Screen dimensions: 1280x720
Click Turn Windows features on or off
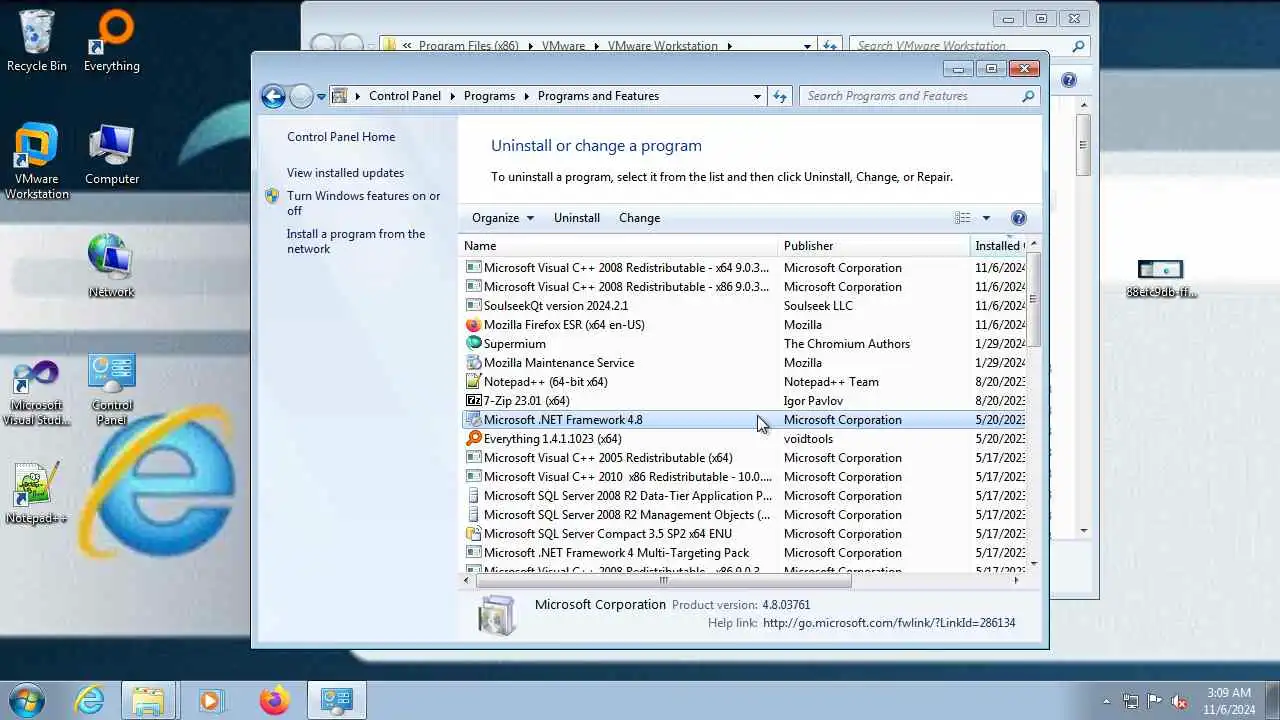pyautogui.click(x=364, y=203)
